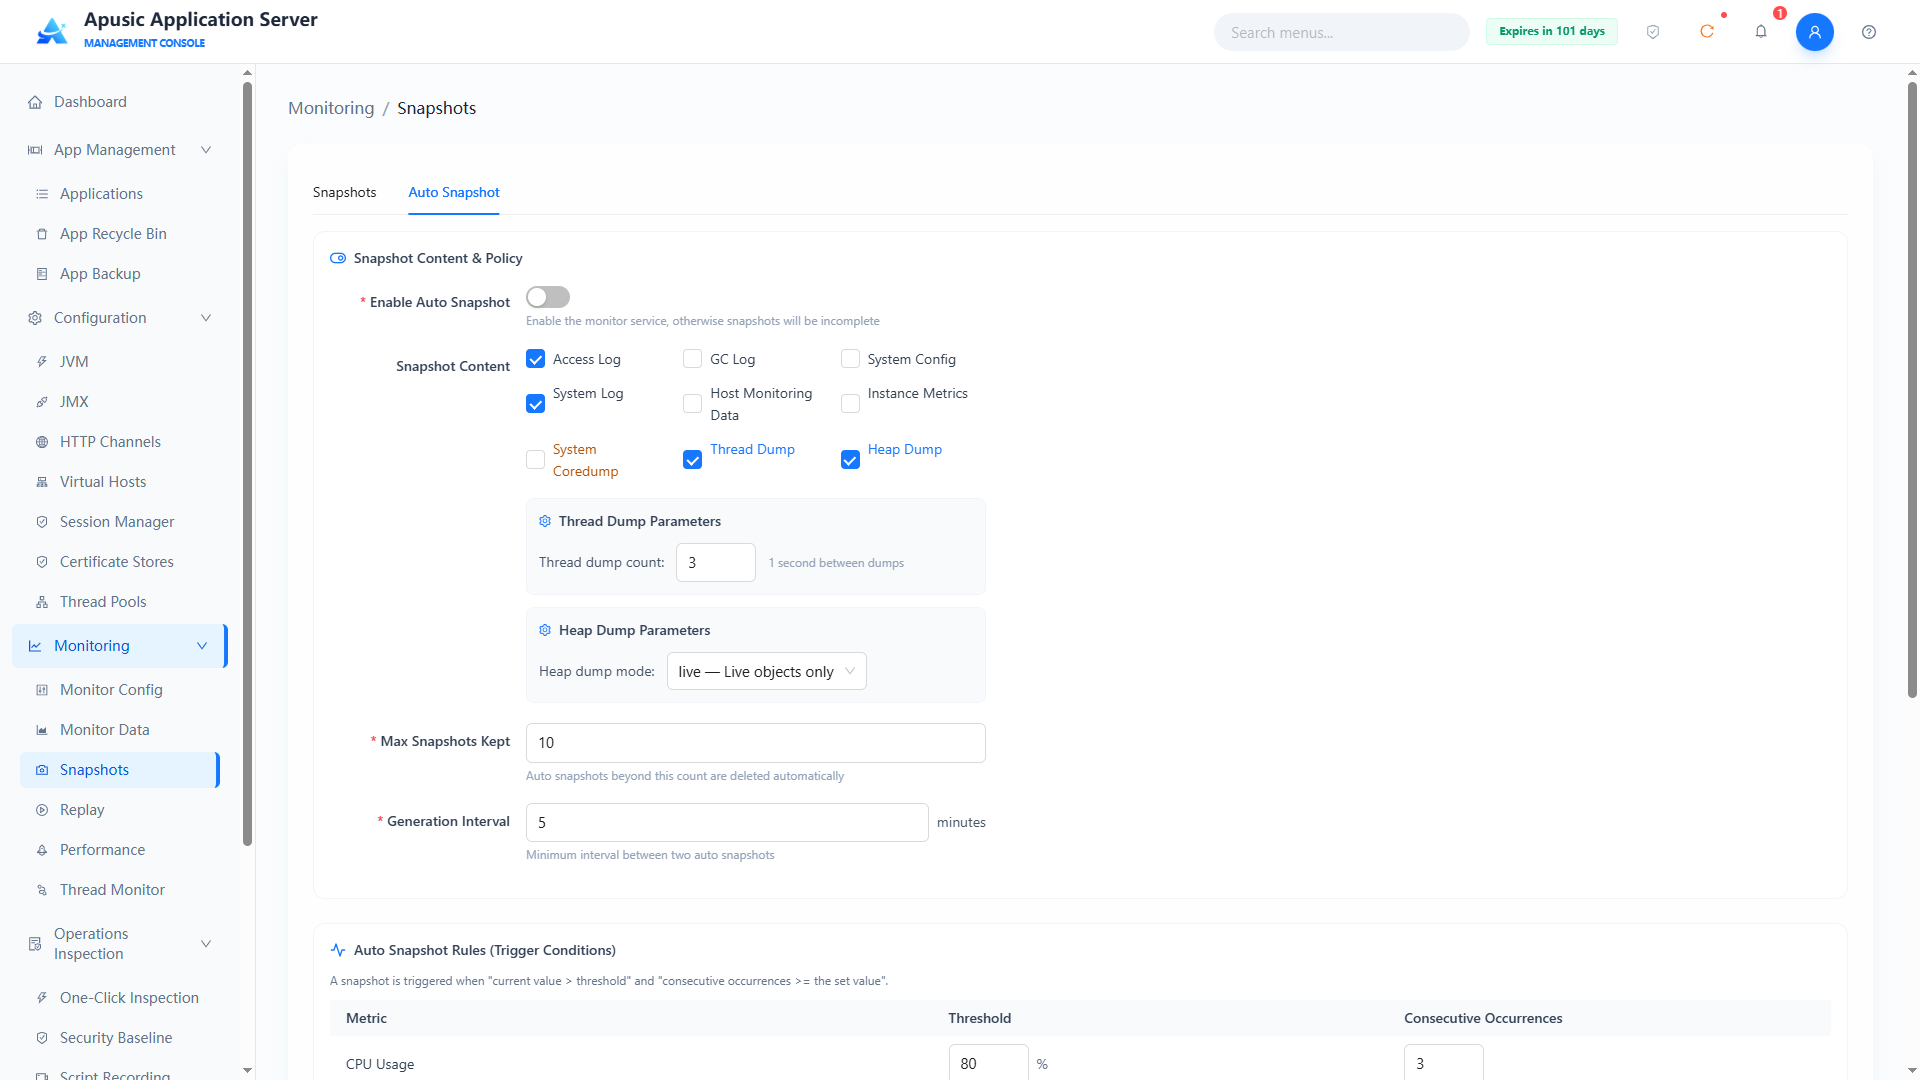The height and width of the screenshot is (1080, 1920).
Task: Click the Performance icon in the sidebar
Action: (x=42, y=850)
